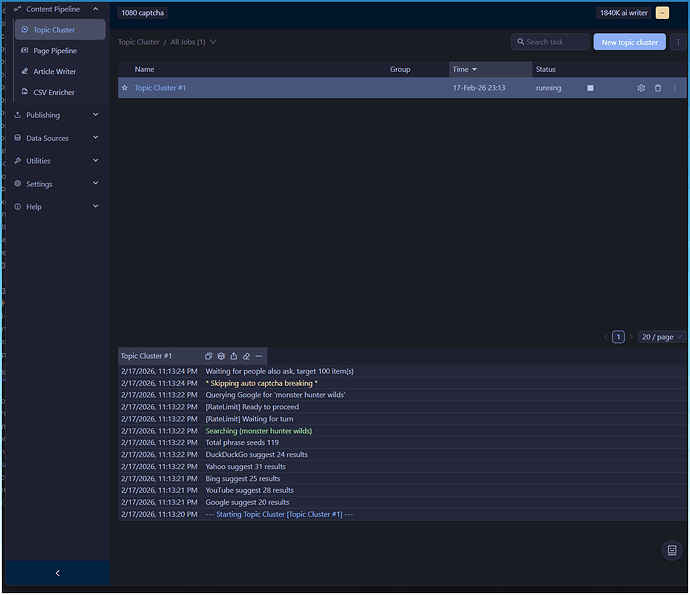Delete Topic Cluster #1 using the trash icon
The width and height of the screenshot is (690, 595).
[658, 88]
